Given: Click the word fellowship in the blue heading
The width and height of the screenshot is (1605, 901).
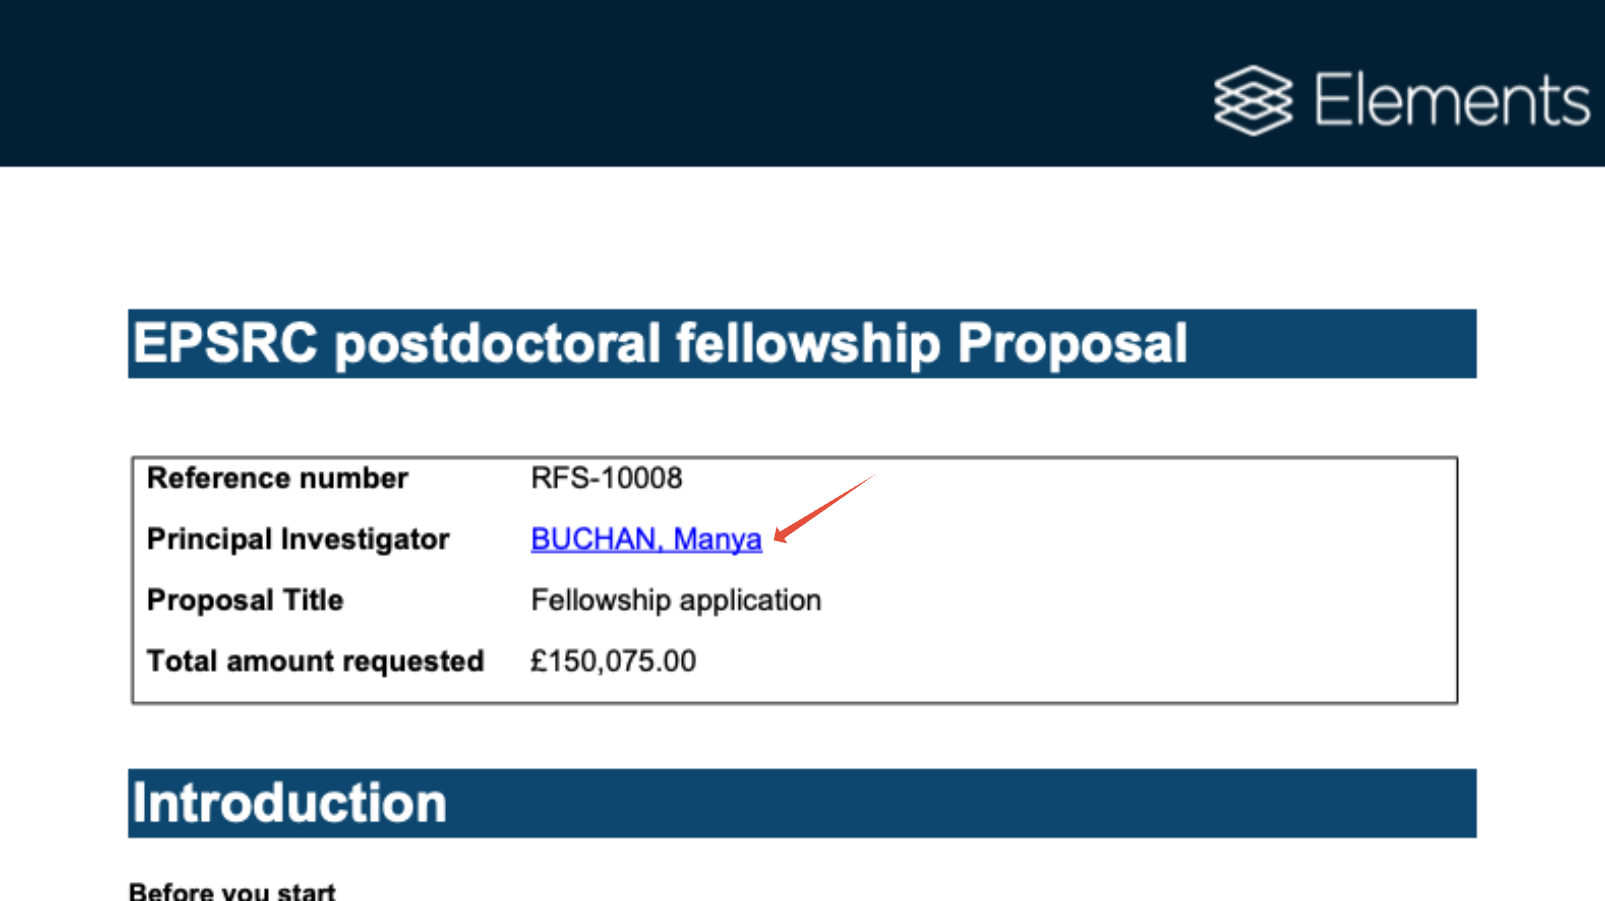Looking at the screenshot, I should point(808,344).
